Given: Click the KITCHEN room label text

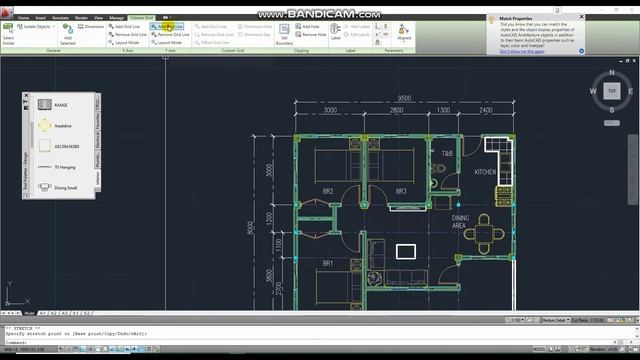Looking at the screenshot, I should (485, 172).
